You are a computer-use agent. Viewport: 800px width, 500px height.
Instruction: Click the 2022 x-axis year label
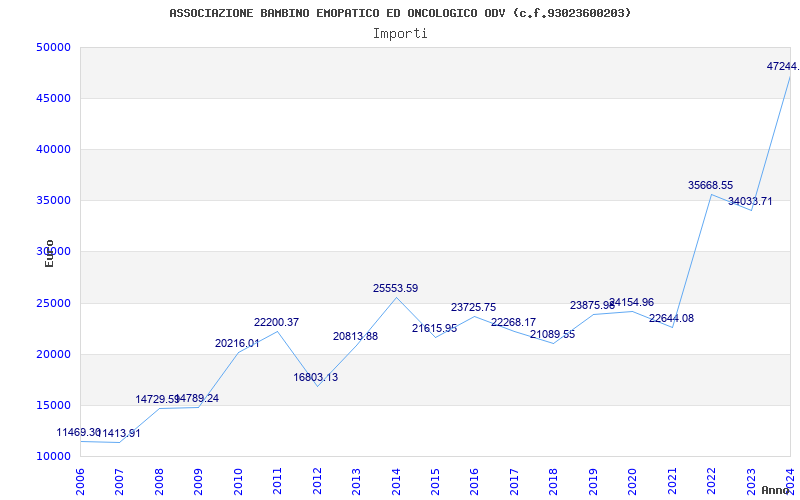(711, 482)
